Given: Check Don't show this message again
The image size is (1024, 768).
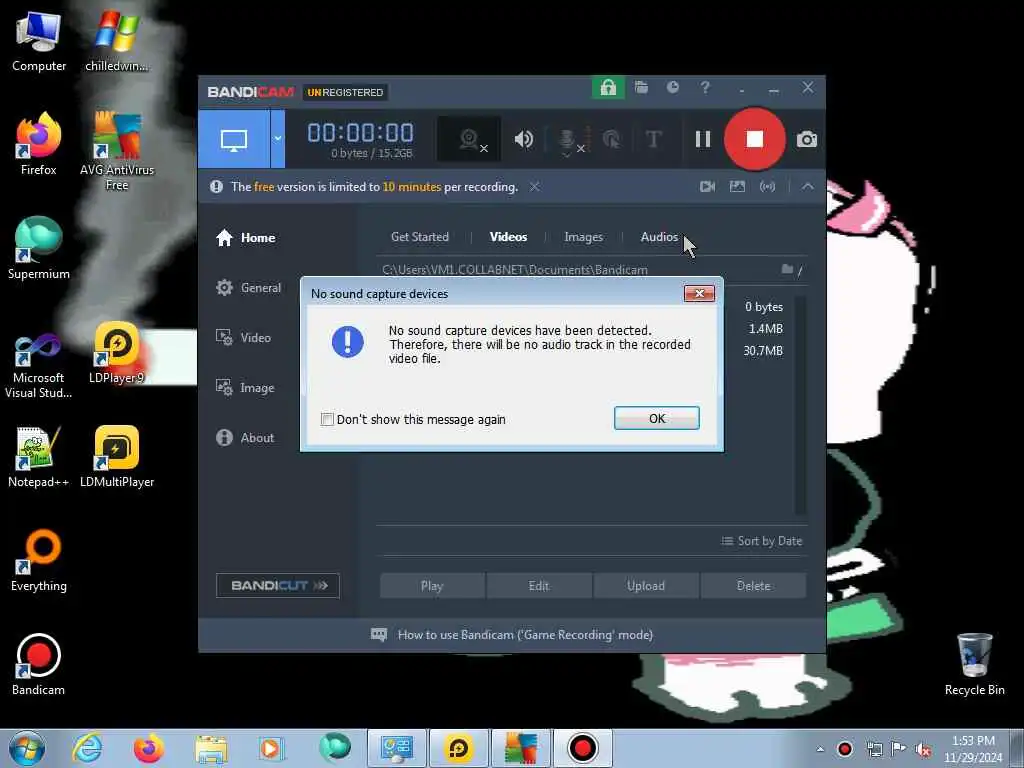Looking at the screenshot, I should [x=327, y=419].
